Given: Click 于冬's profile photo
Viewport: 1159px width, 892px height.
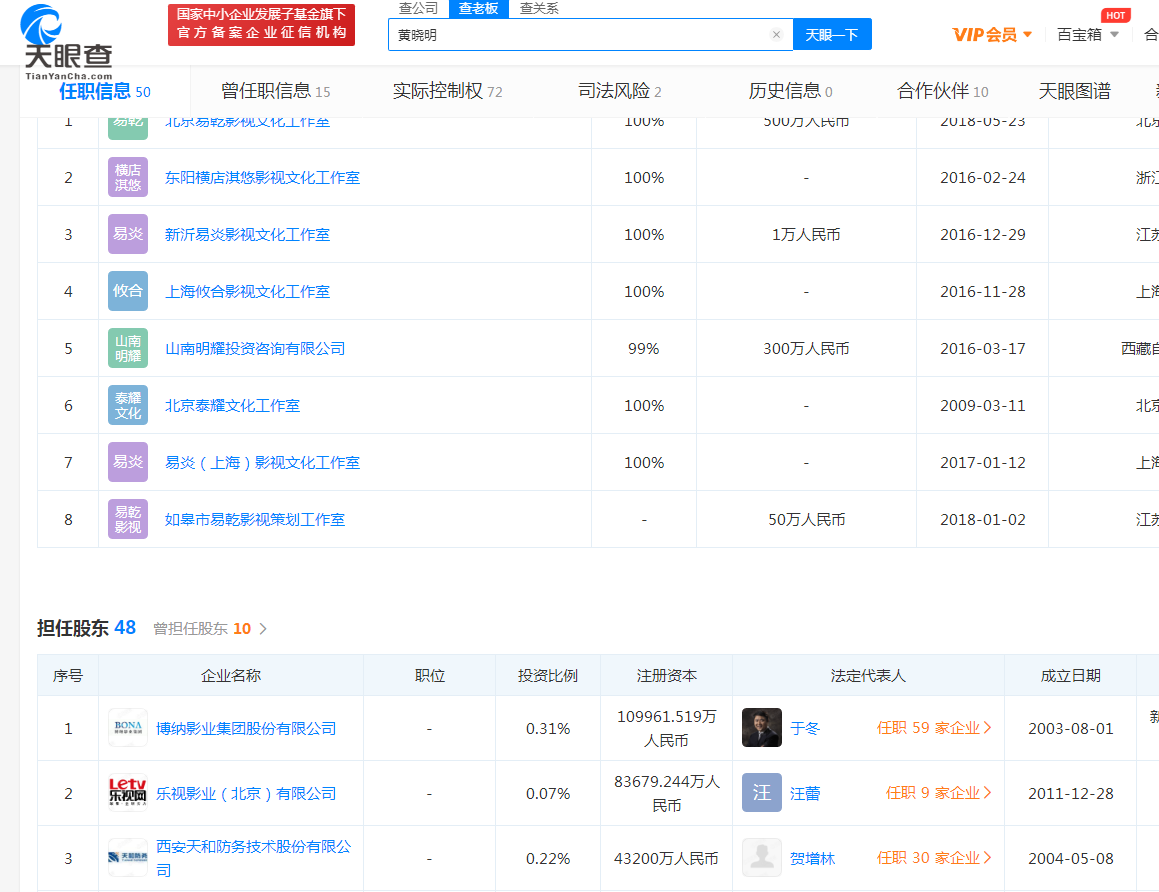Looking at the screenshot, I should click(x=761, y=727).
